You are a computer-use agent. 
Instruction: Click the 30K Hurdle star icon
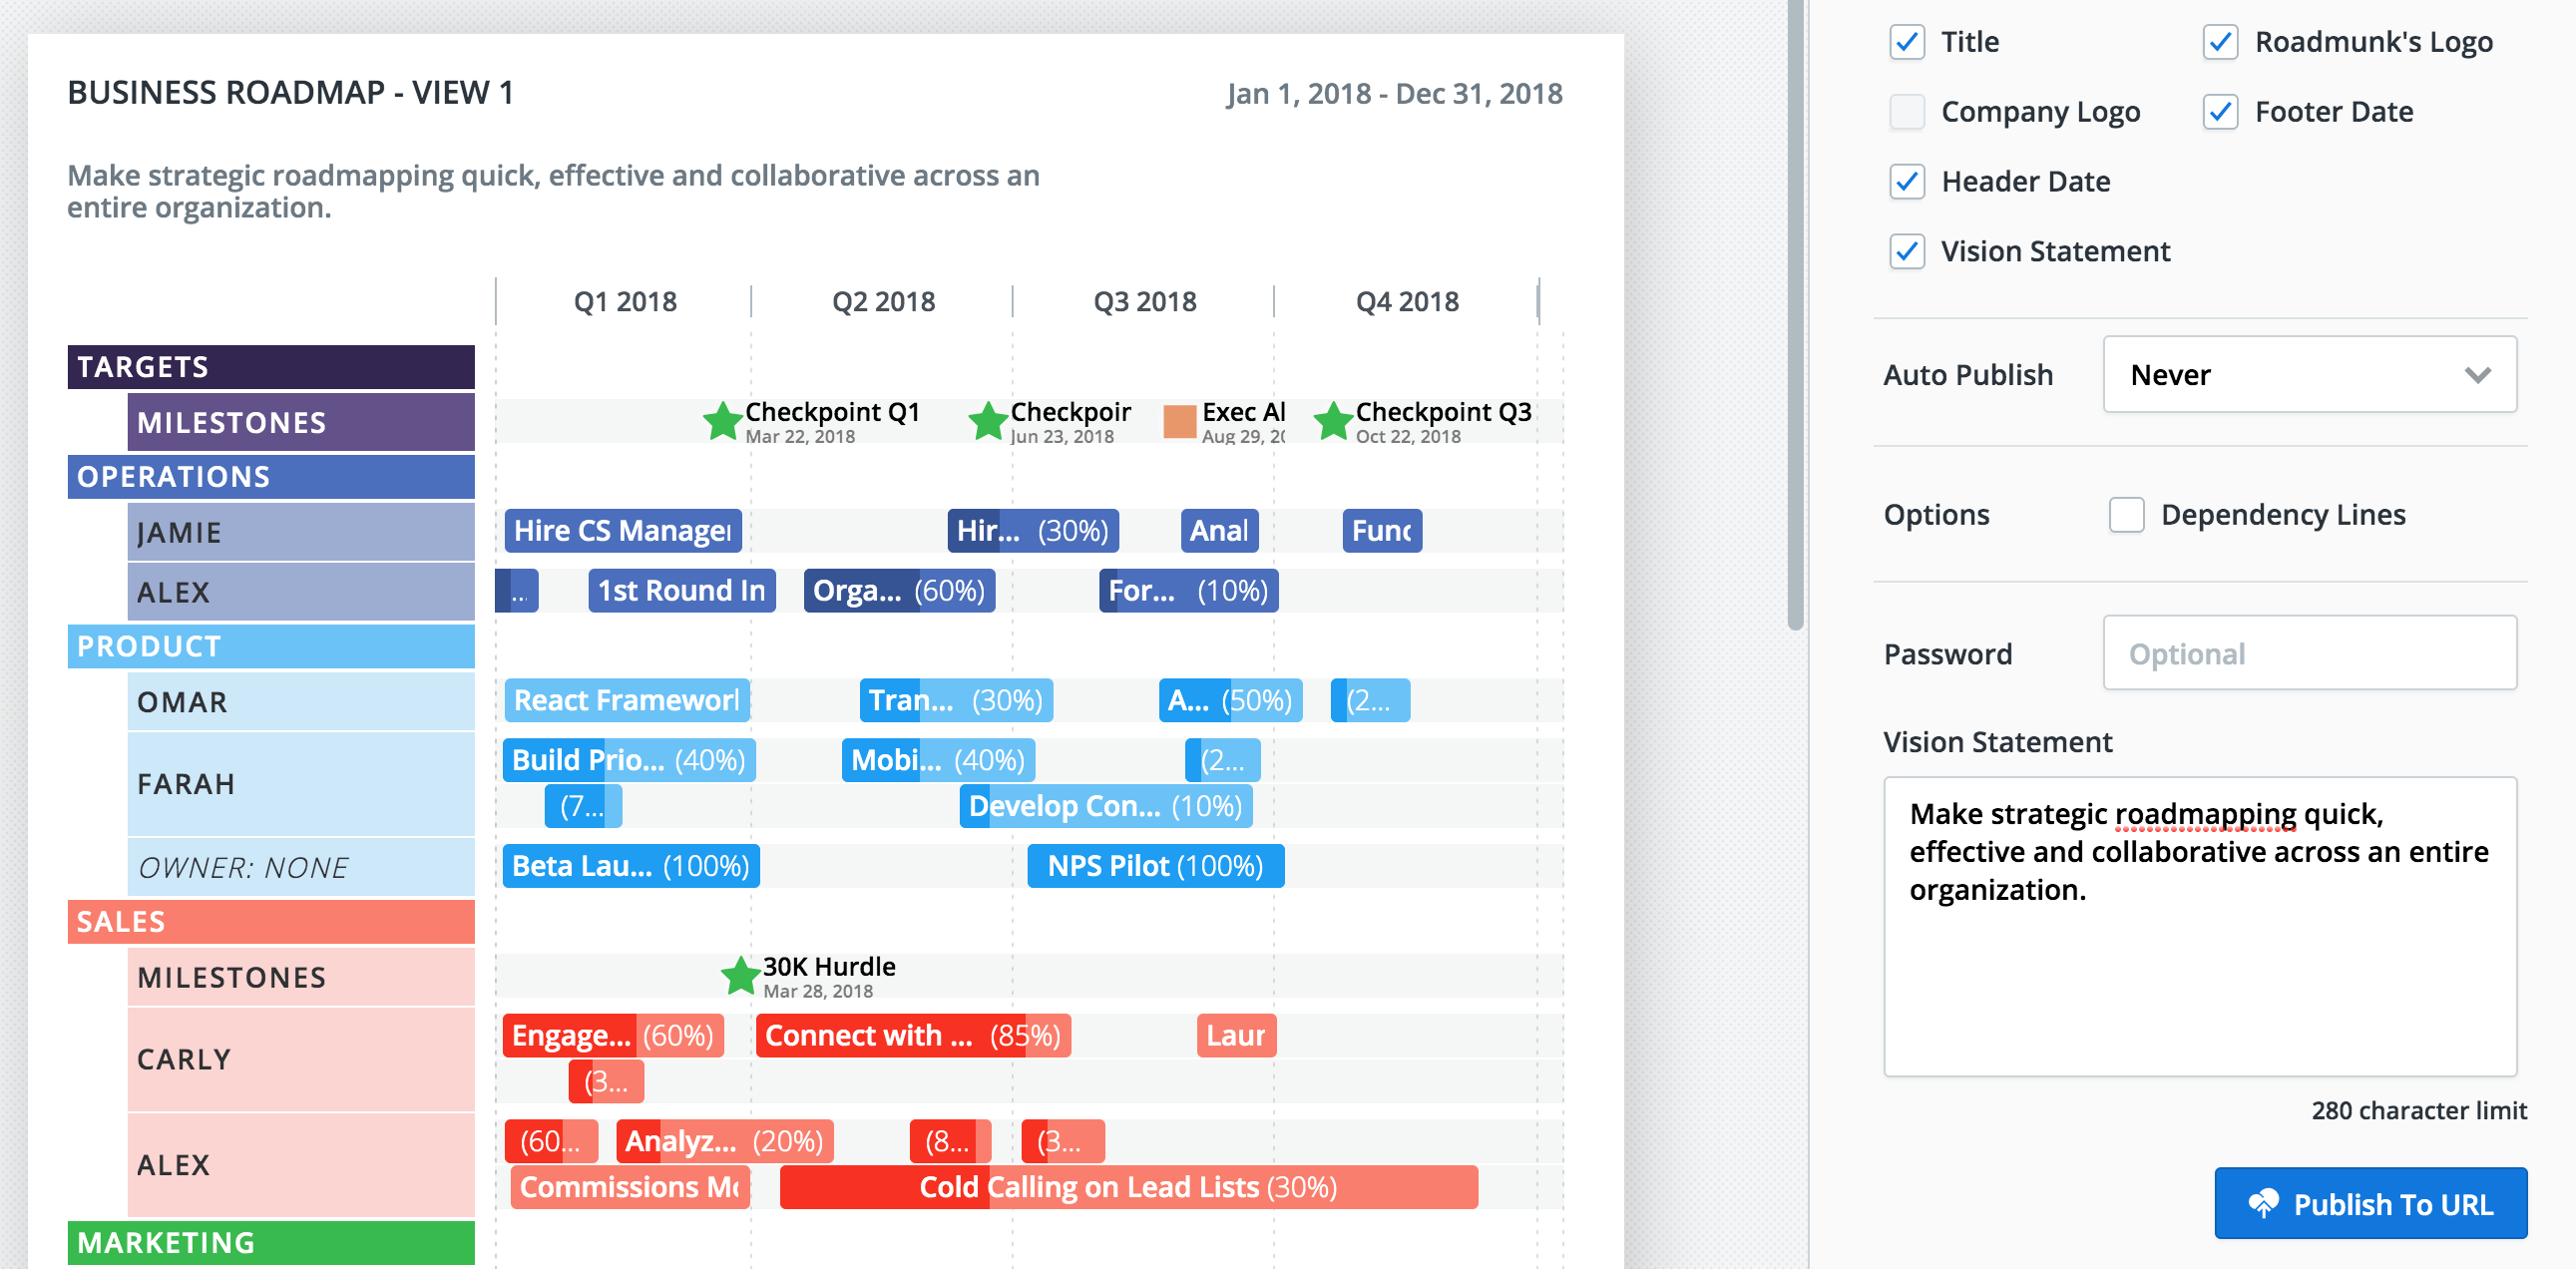(740, 976)
